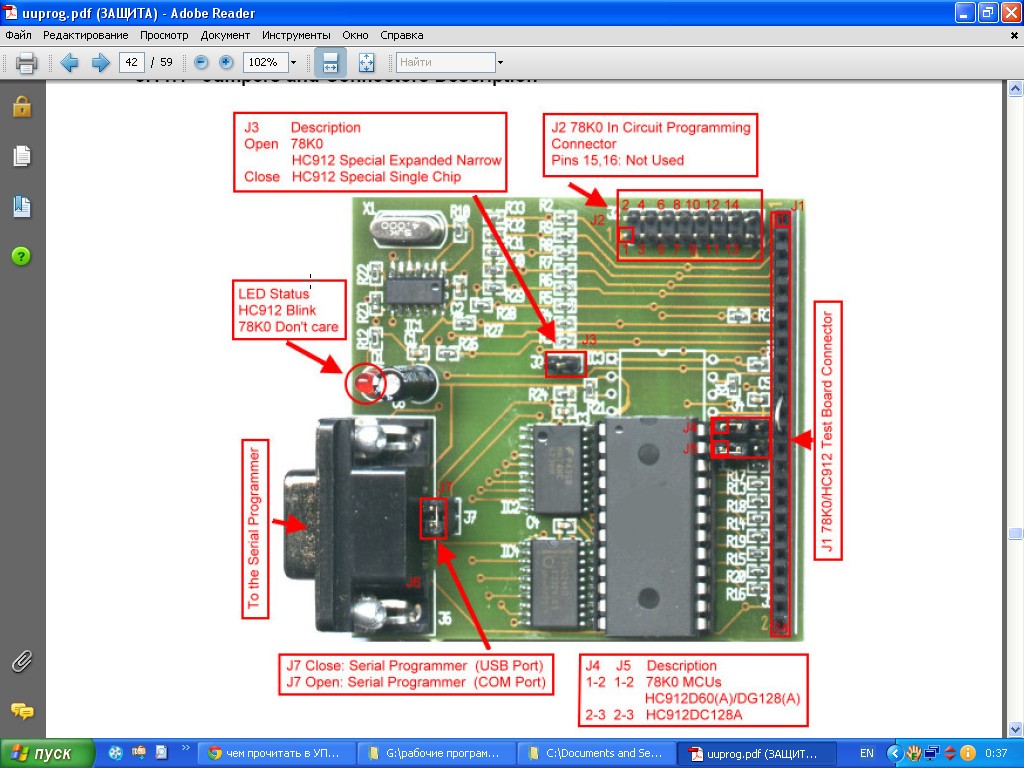1024x768 pixels.
Task: Open the Найти search options dropdown
Action: coord(500,63)
